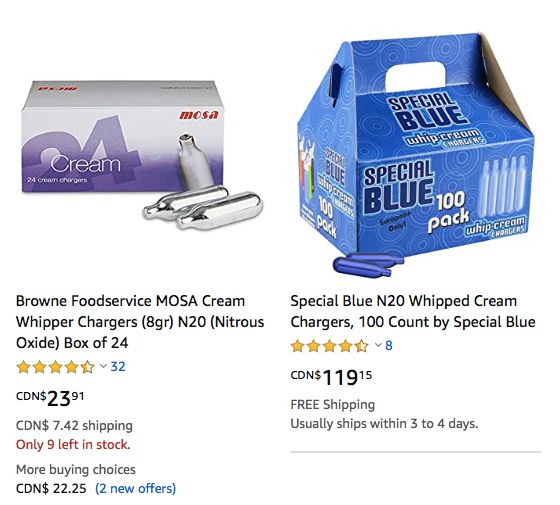View the 8 customer reviews
The height and width of the screenshot is (505, 560).
pos(389,345)
